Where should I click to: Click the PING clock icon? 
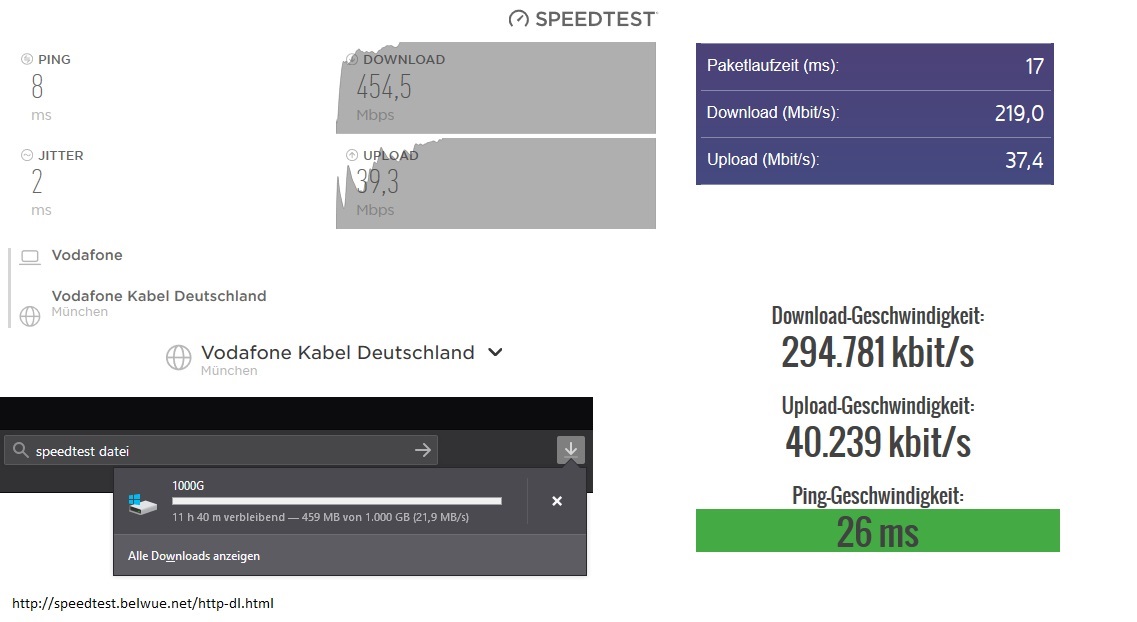[x=27, y=59]
